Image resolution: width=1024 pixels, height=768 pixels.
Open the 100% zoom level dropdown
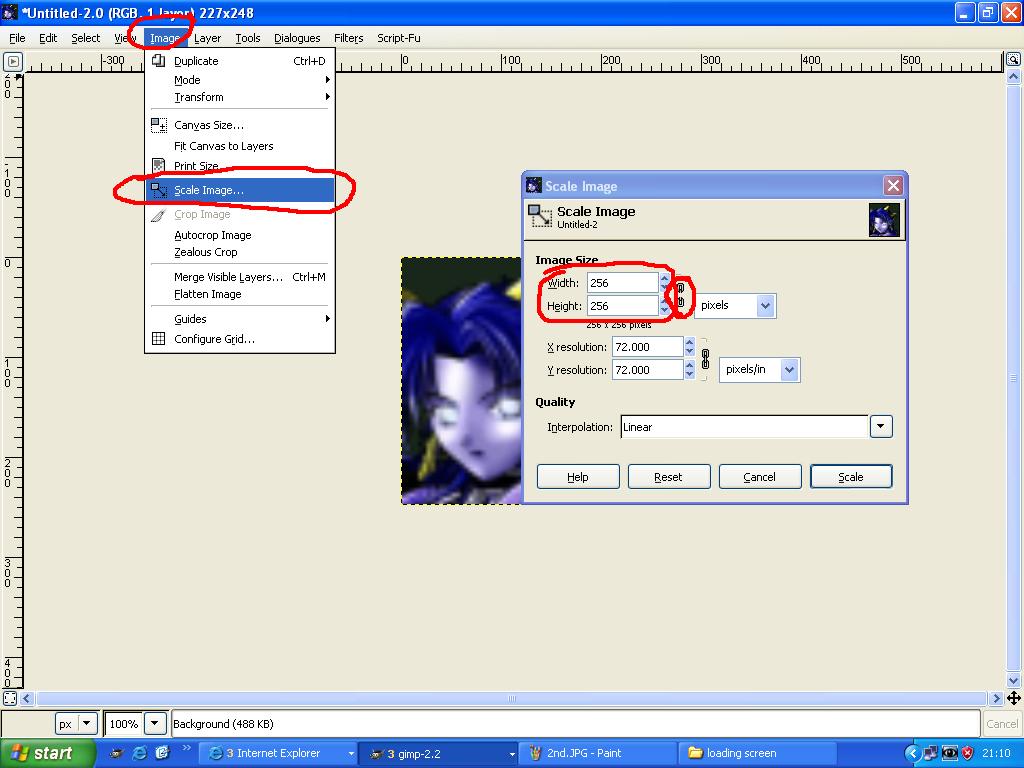pyautogui.click(x=155, y=724)
